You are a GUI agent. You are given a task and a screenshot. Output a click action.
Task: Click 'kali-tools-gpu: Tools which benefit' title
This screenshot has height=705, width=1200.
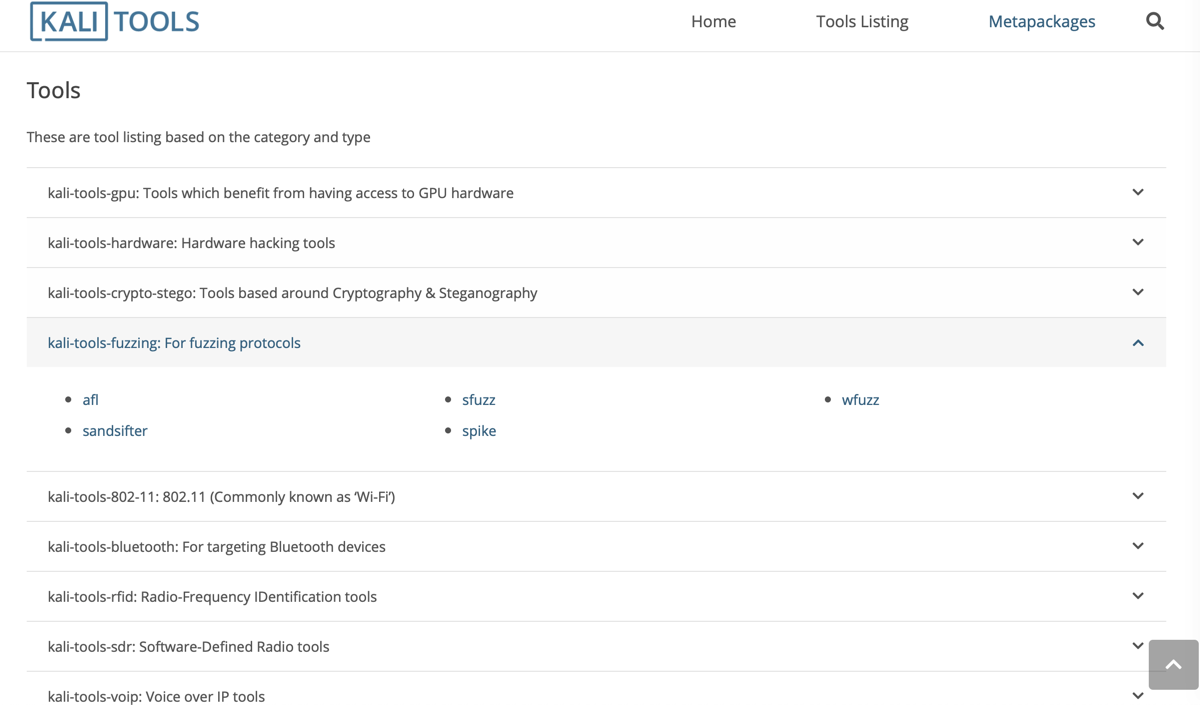281,192
